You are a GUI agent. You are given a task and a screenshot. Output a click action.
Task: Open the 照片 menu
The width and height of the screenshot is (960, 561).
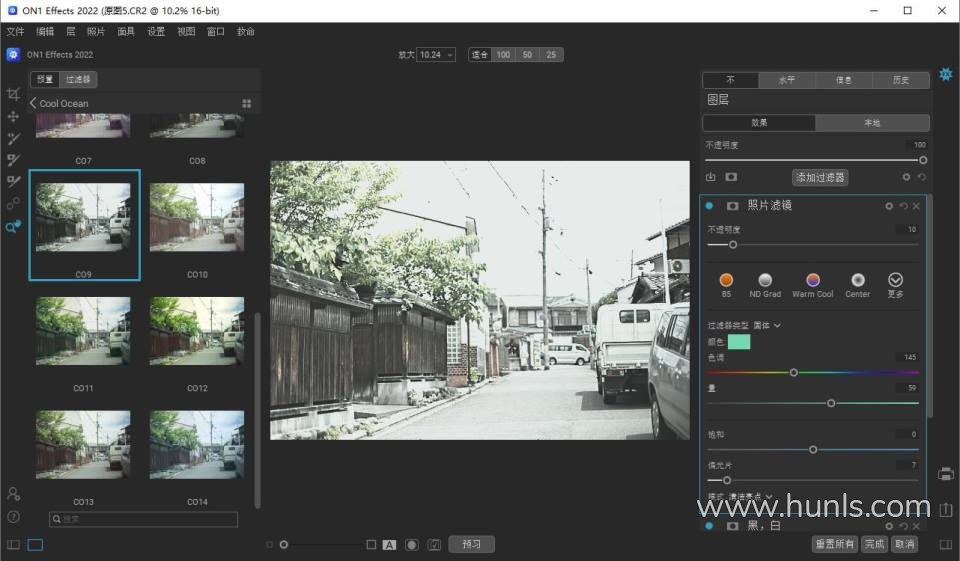tap(96, 31)
